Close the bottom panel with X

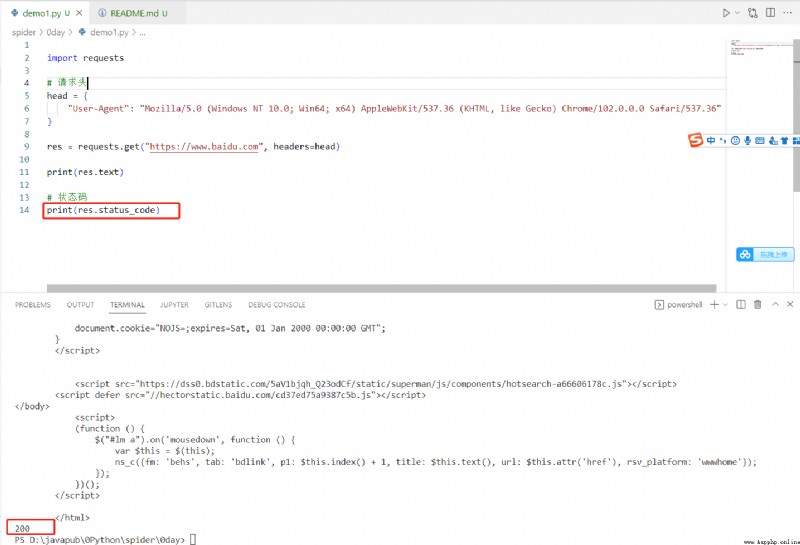(x=790, y=304)
